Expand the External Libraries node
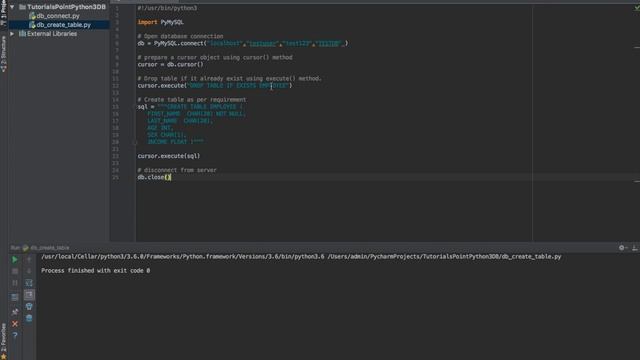640x360 pixels. pyautogui.click(x=12, y=34)
